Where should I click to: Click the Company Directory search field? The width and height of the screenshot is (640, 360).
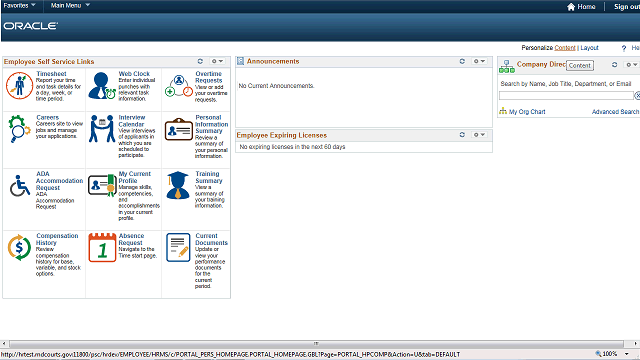(x=566, y=96)
